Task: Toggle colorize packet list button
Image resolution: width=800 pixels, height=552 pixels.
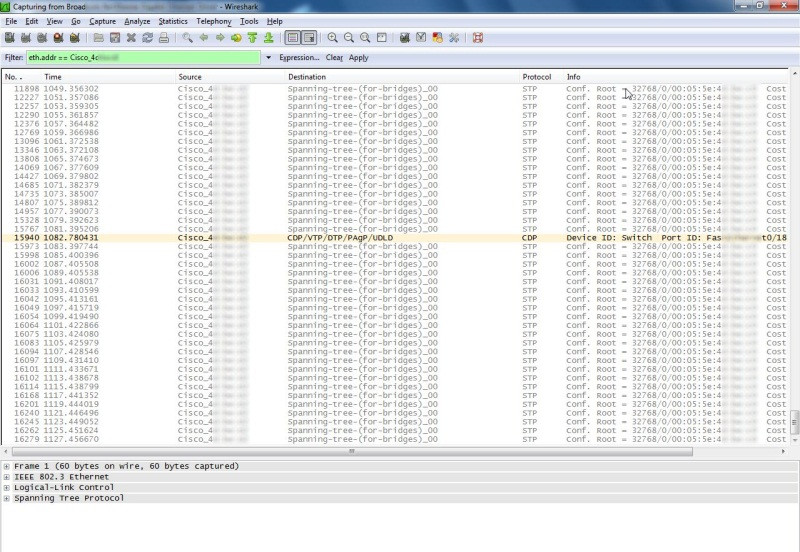Action: (x=293, y=38)
